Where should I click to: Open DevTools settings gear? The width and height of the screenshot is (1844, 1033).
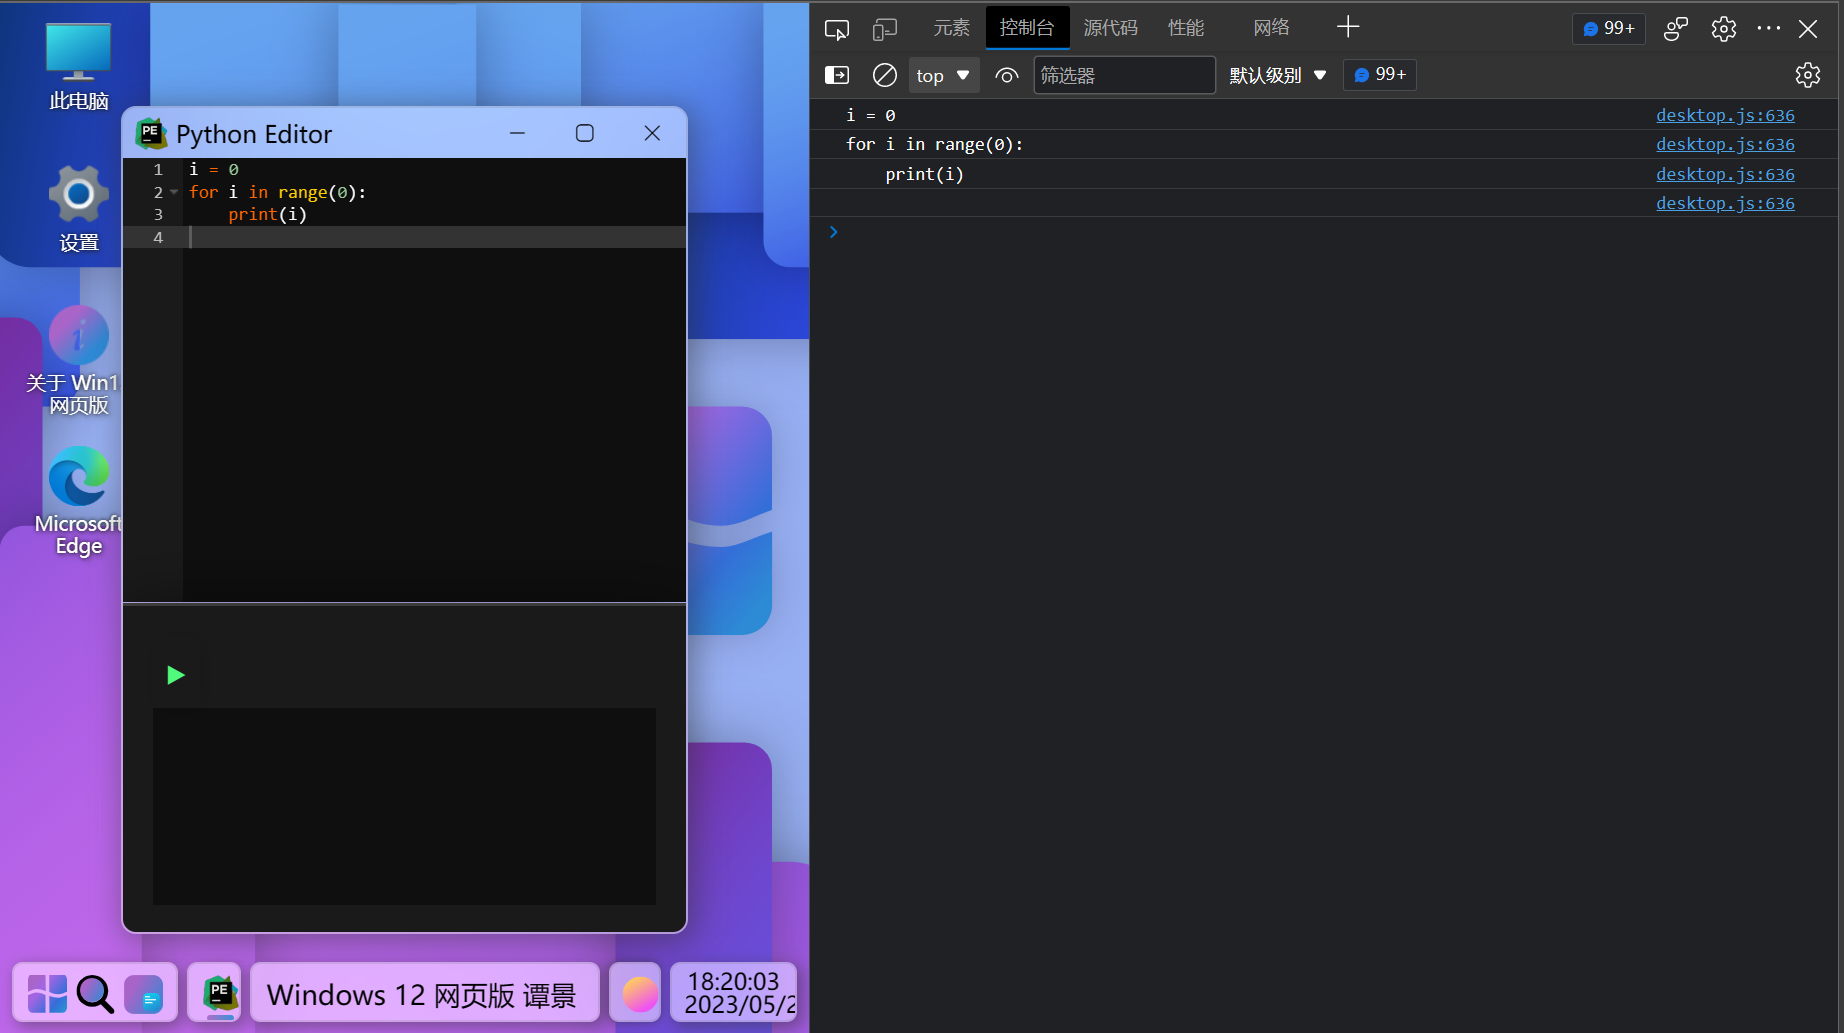tap(1722, 29)
